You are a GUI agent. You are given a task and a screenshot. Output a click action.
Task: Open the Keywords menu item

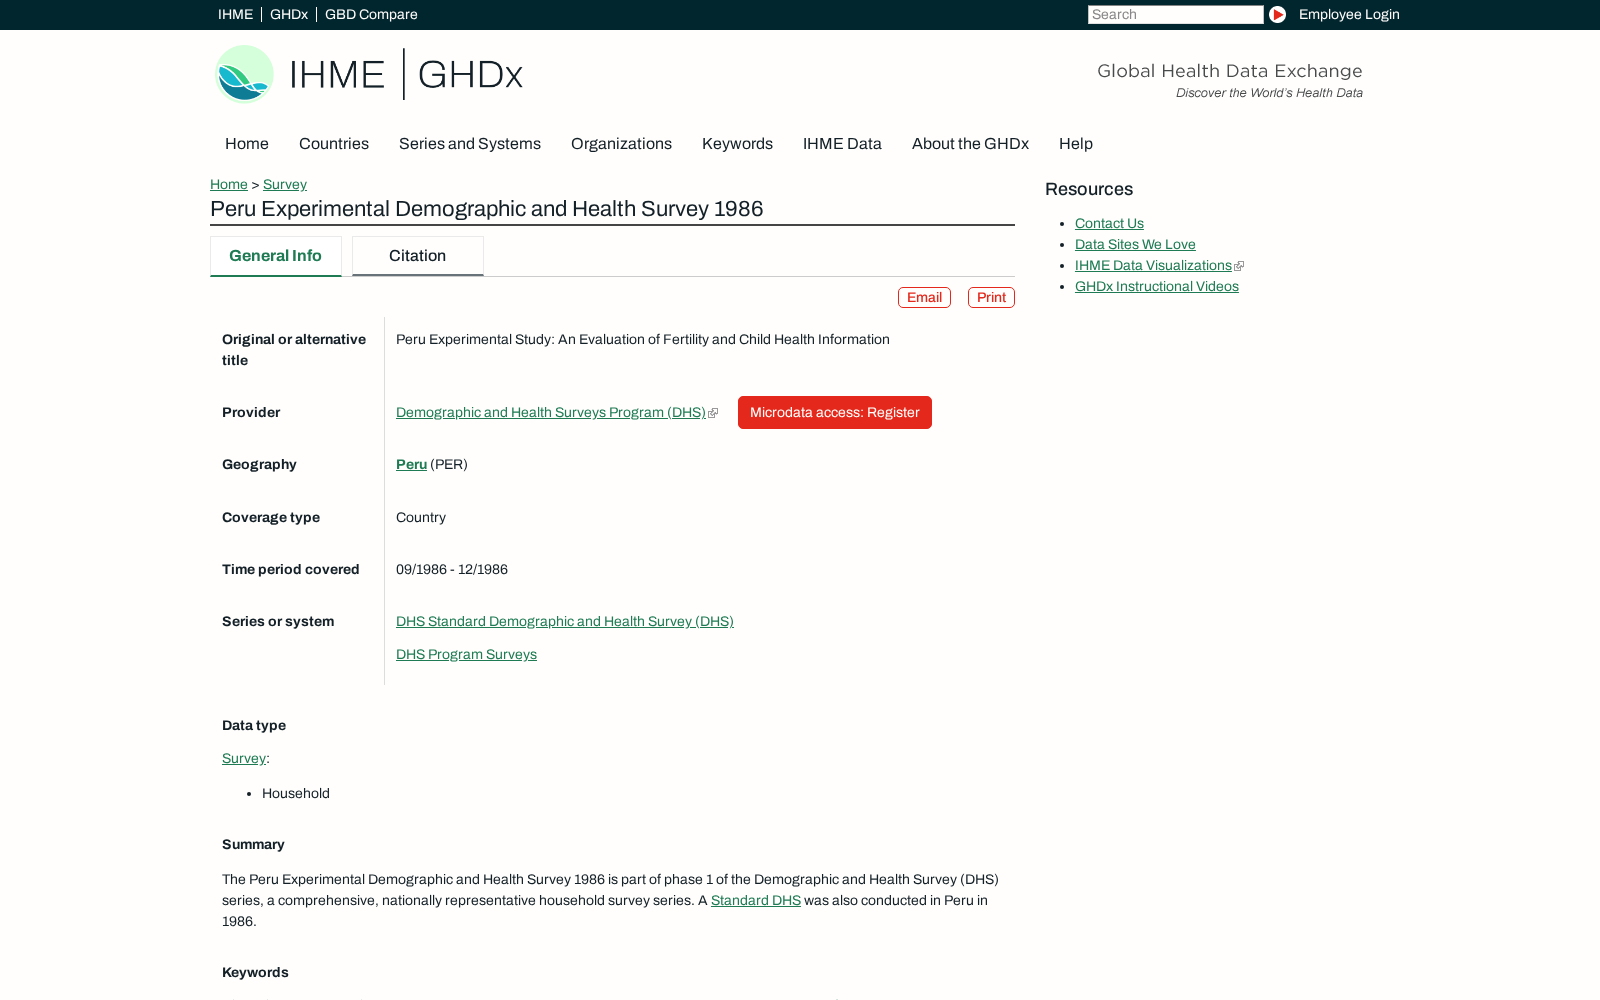click(737, 144)
